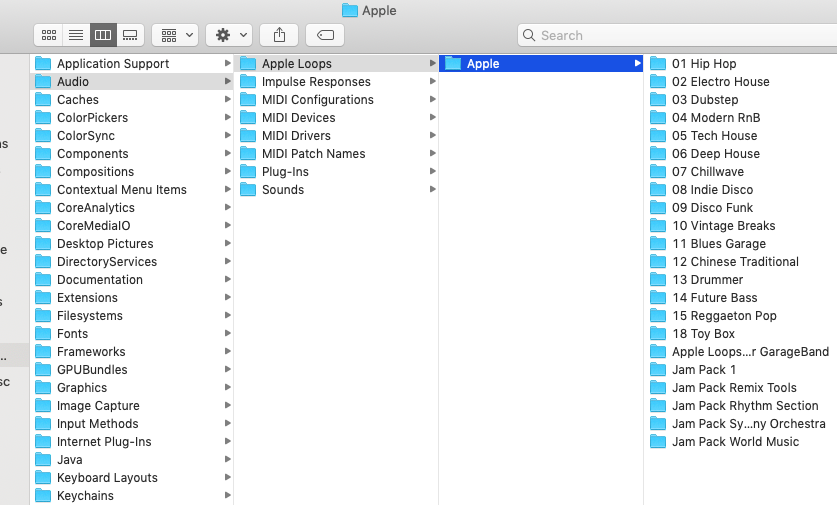The height and width of the screenshot is (505, 837).
Task: Select the Java folder row
Action: tap(132, 460)
